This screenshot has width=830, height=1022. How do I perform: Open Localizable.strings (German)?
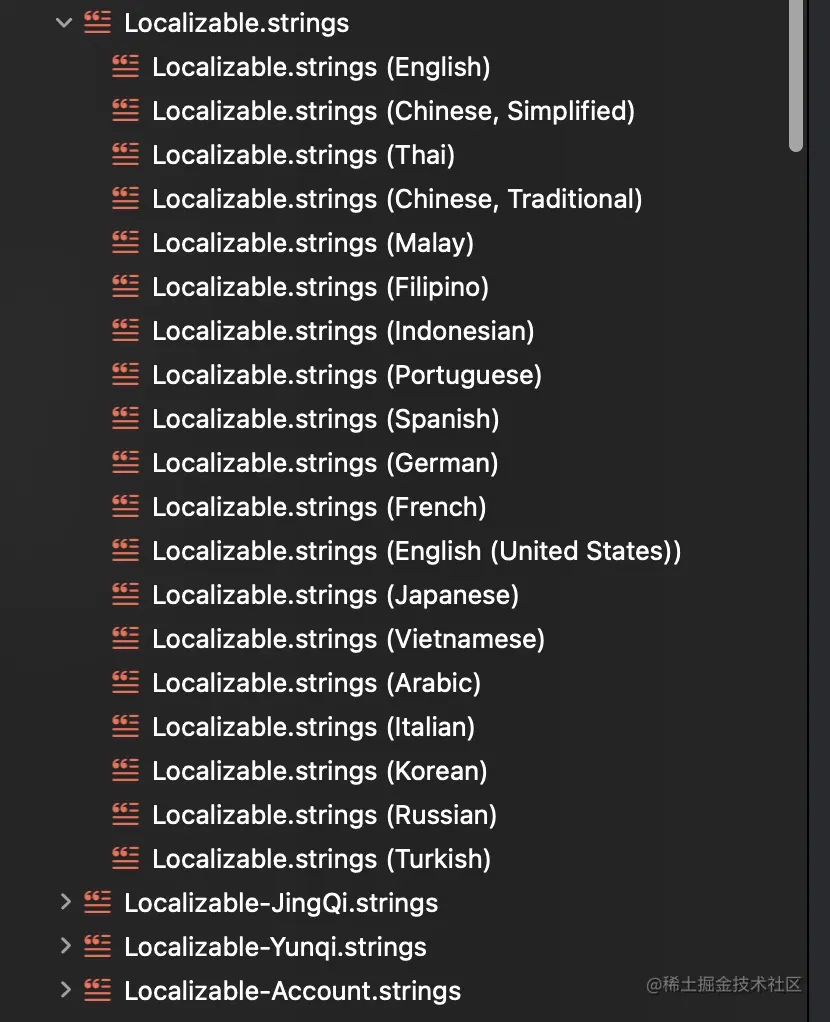pyautogui.click(x=324, y=462)
